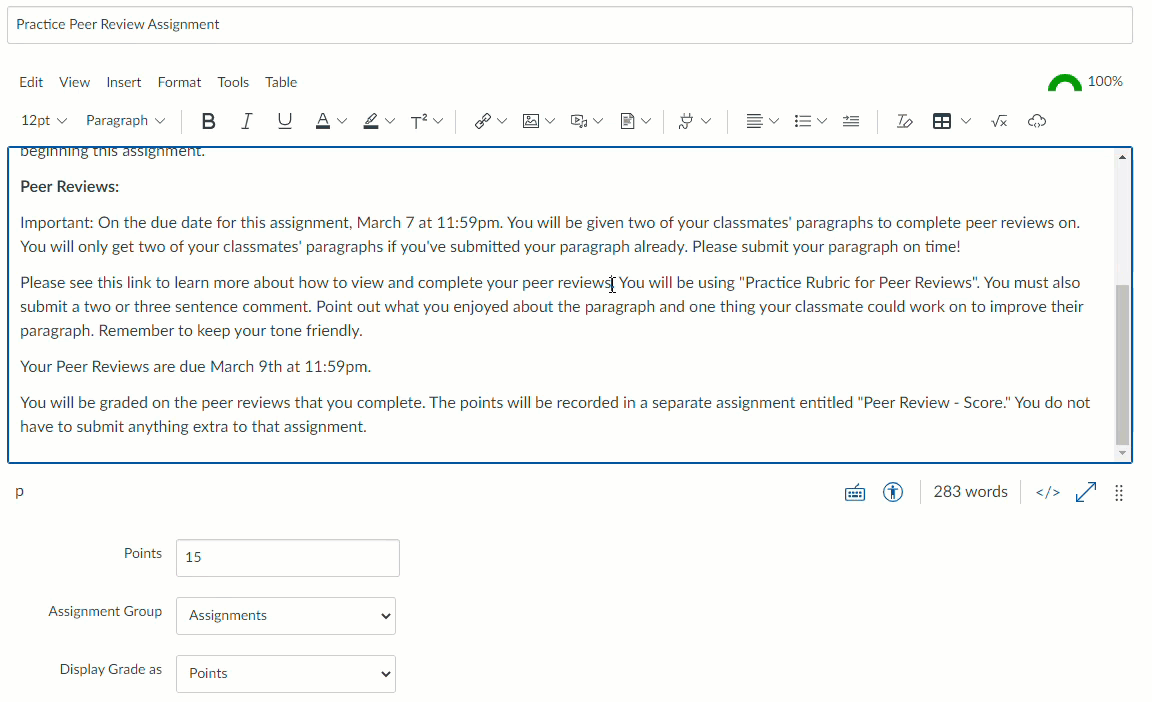1152x702 pixels.
Task: Apply text color with the A icon
Action: pos(323,121)
